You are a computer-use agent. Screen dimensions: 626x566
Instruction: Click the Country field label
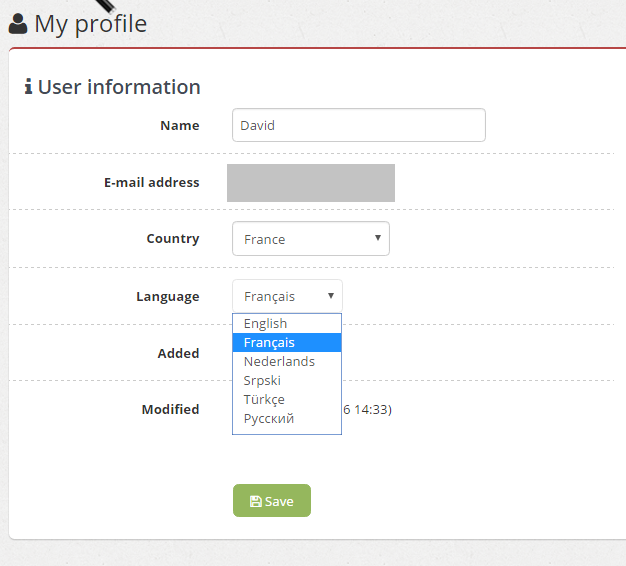click(173, 238)
